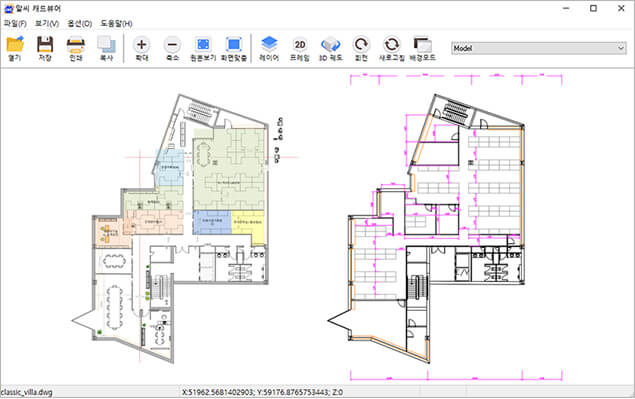The height and width of the screenshot is (399, 635).
Task: Toggle the 2D frame mode icon
Action: [x=300, y=45]
